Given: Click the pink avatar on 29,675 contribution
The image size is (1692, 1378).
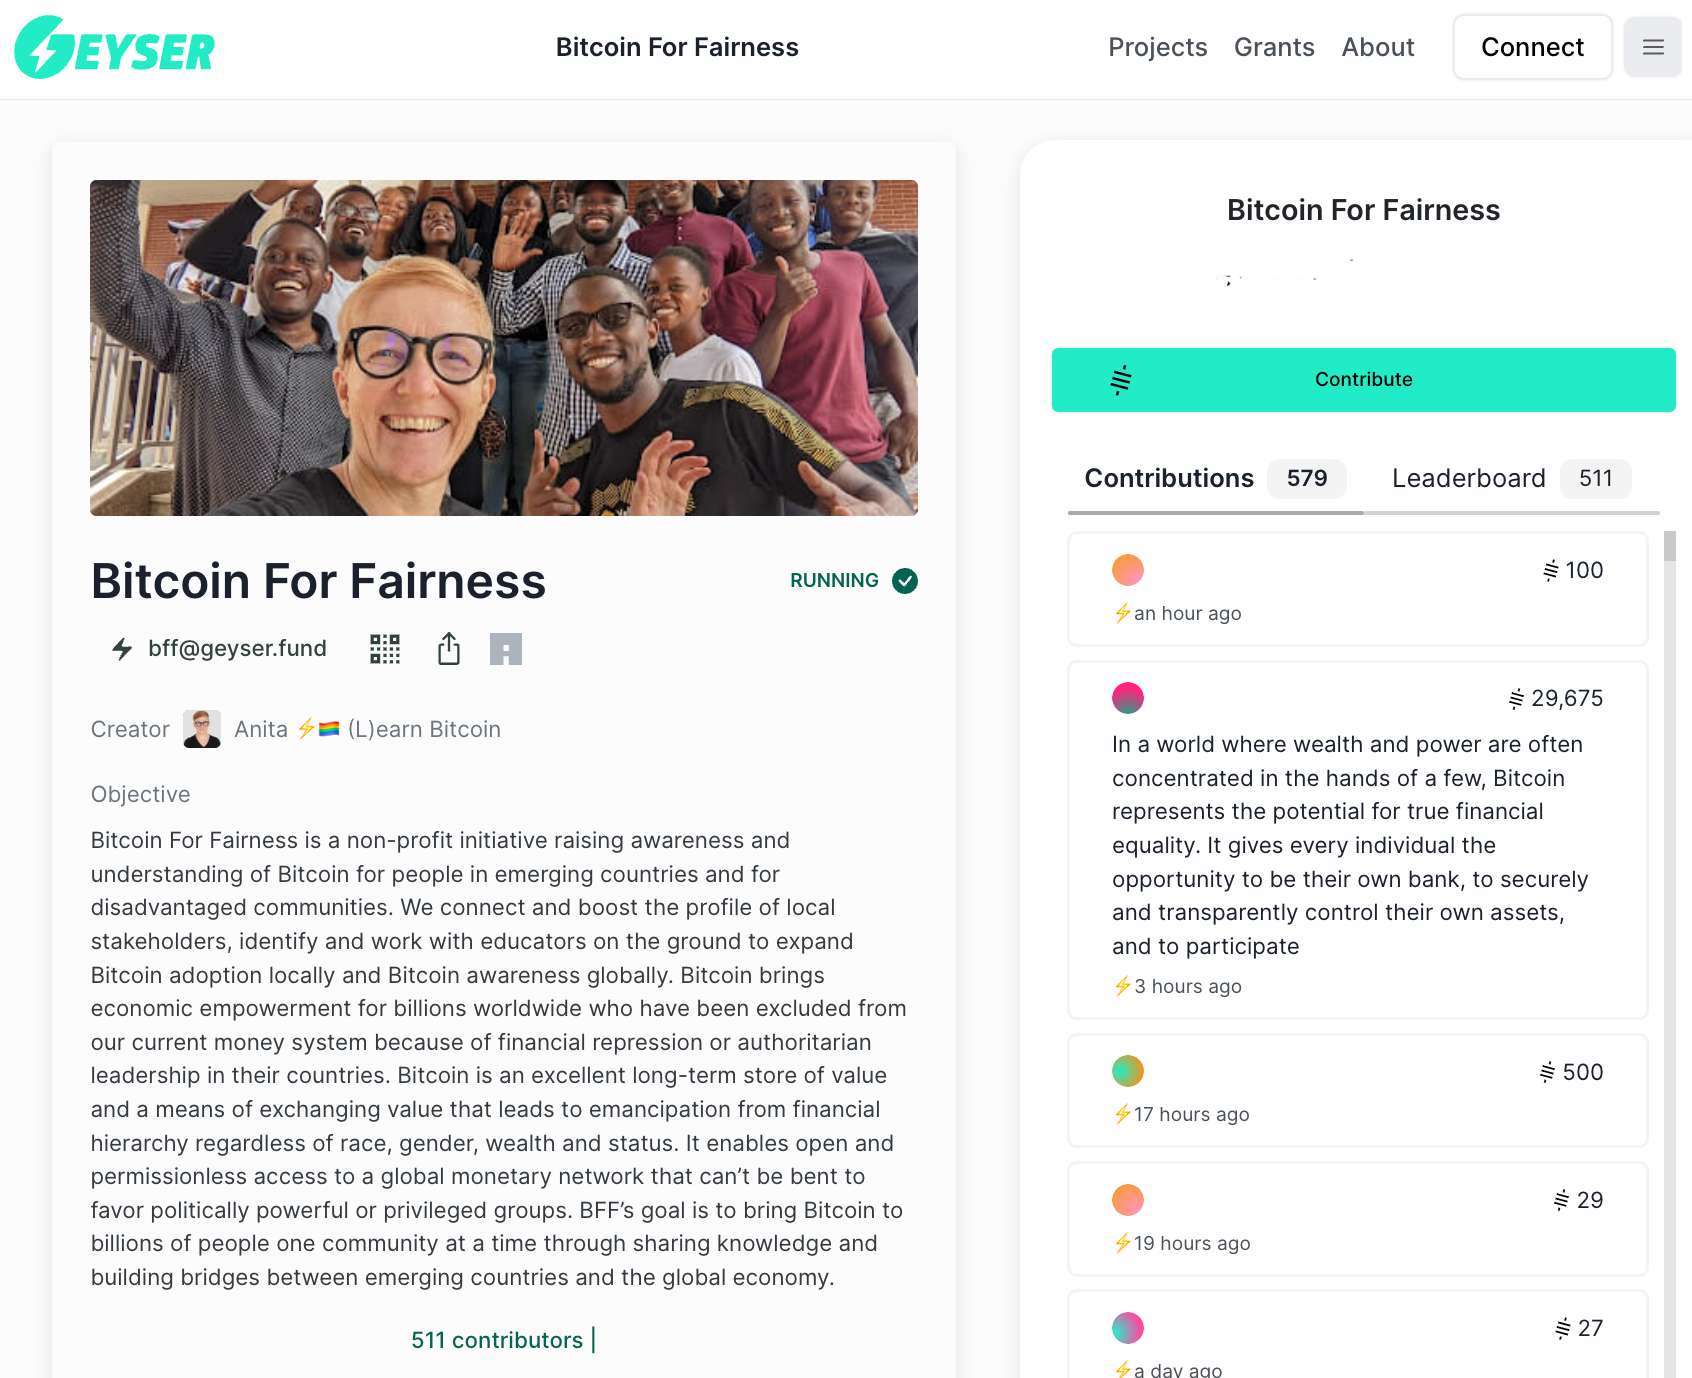Looking at the screenshot, I should 1128,698.
